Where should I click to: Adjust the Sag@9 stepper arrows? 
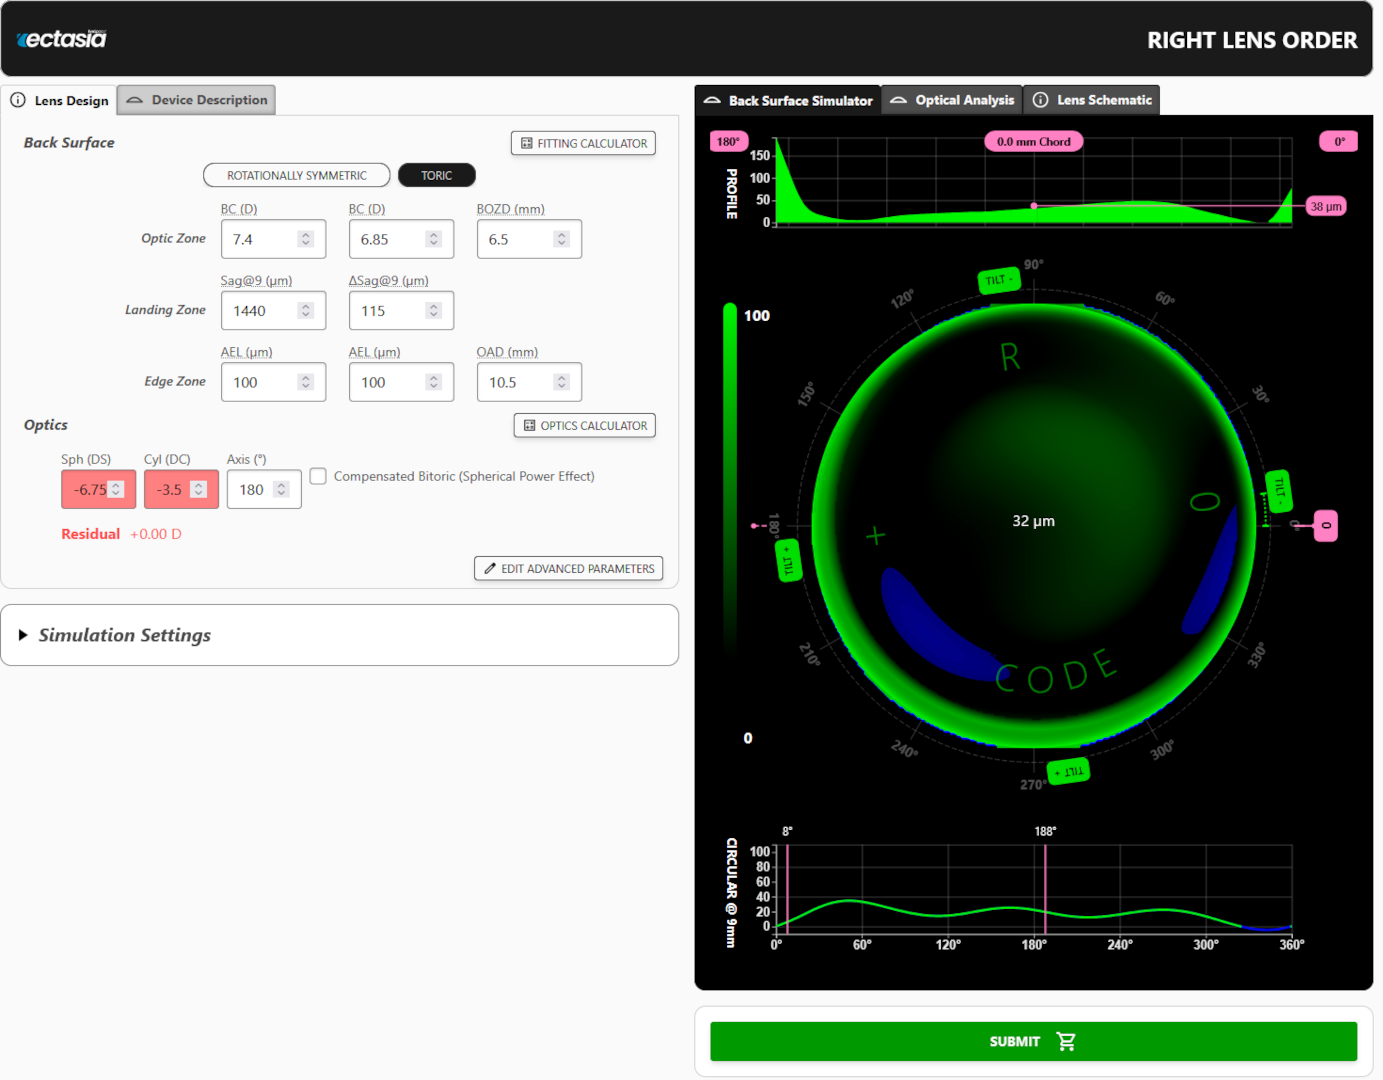pyautogui.click(x=306, y=311)
